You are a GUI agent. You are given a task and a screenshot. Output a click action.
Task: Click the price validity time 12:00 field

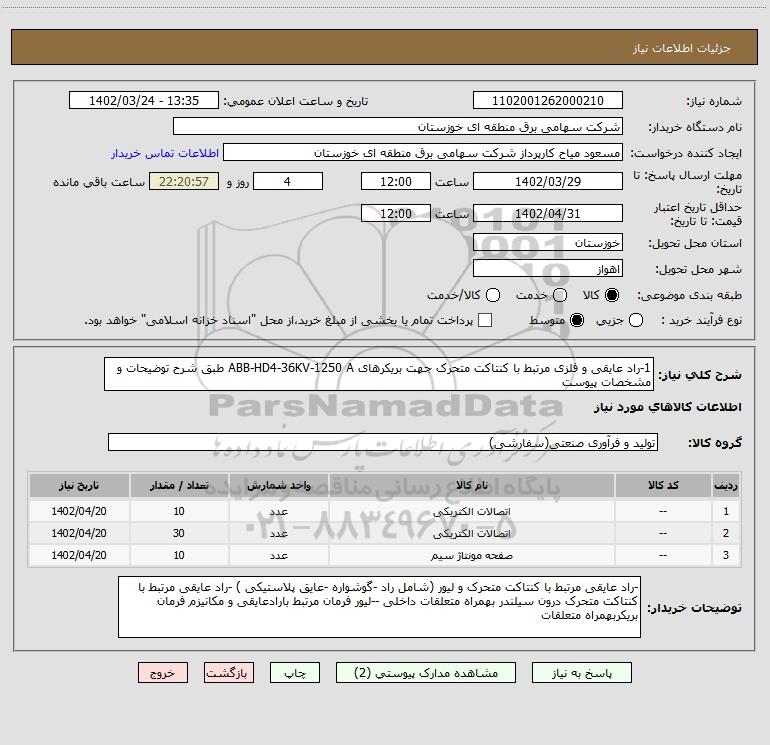pyautogui.click(x=396, y=214)
